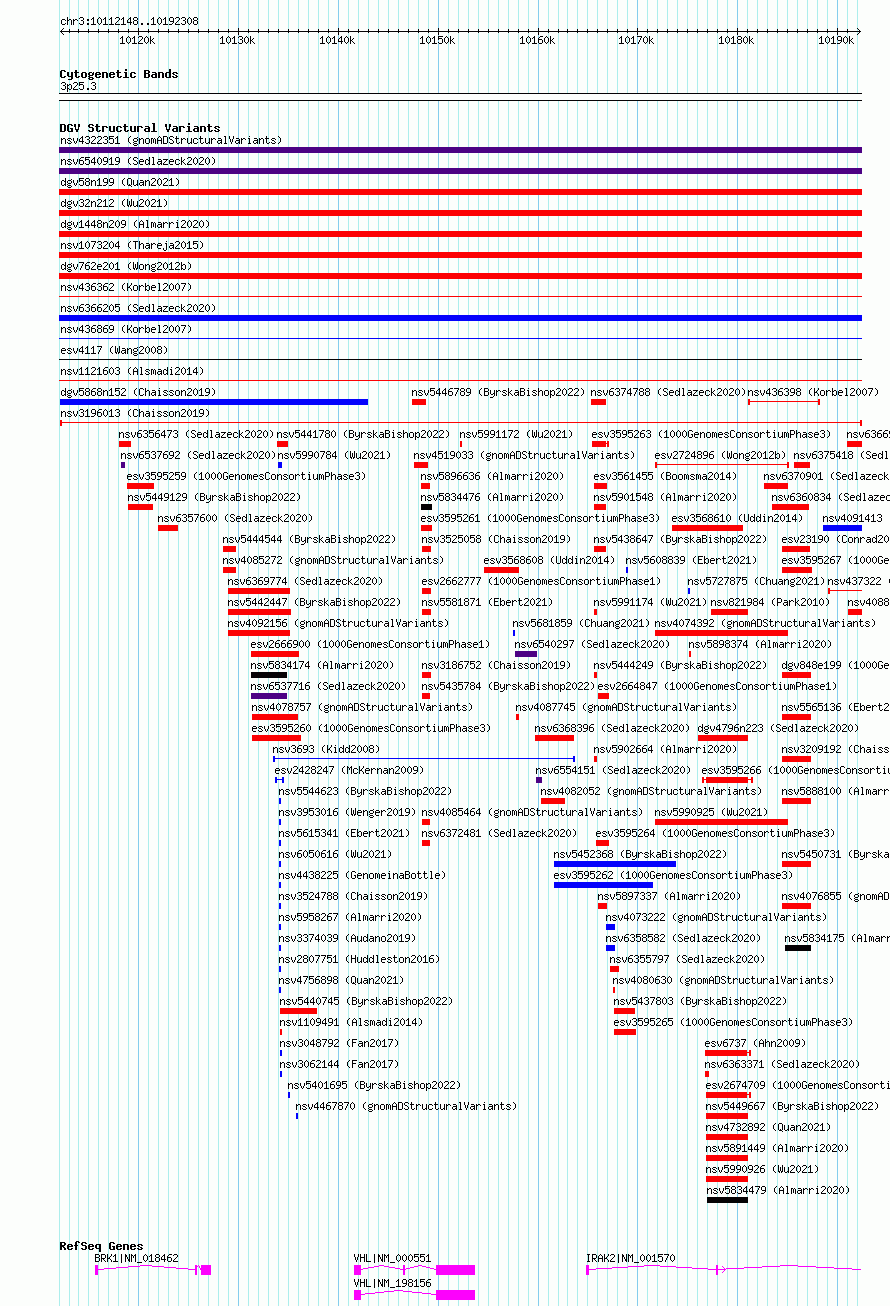Select variant dgv1448n209 (Almarri2020)
The width and height of the screenshot is (890, 1306).
point(134,225)
